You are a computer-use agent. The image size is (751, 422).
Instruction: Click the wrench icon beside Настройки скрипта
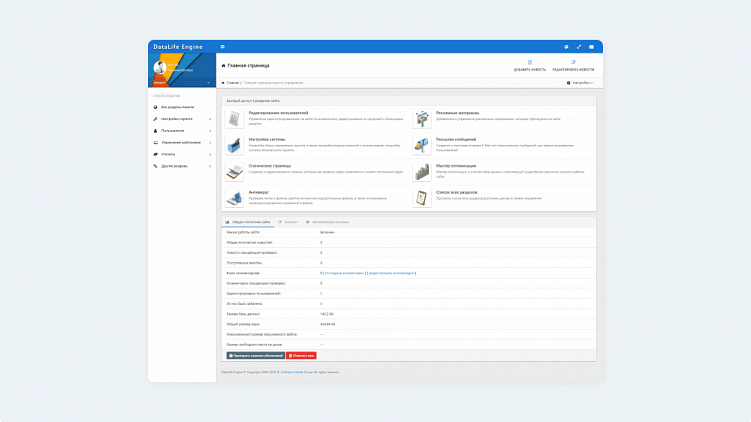[155, 119]
